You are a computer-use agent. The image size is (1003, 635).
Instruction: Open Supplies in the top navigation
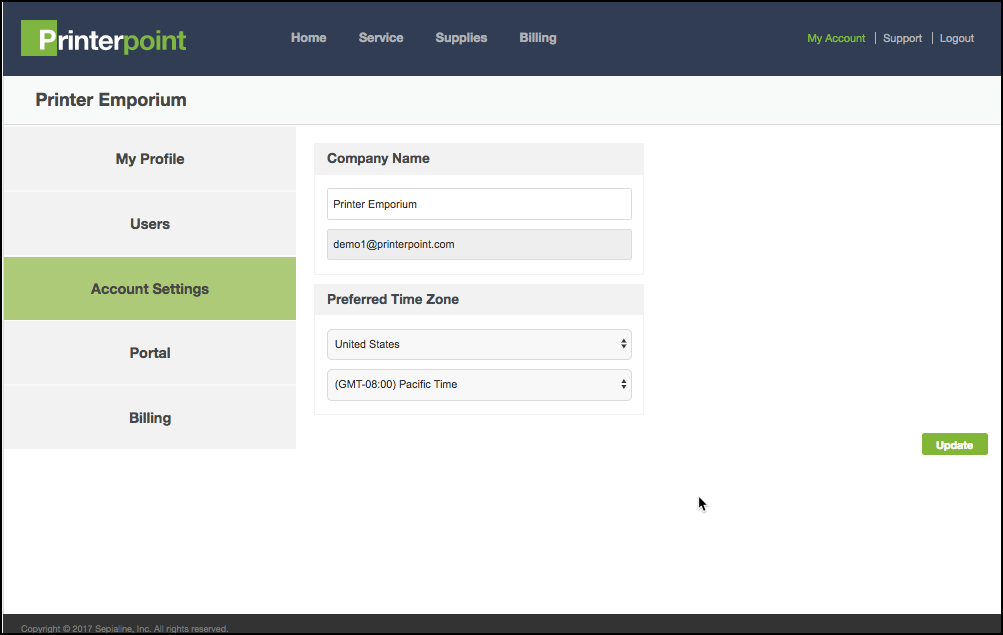[x=461, y=38]
